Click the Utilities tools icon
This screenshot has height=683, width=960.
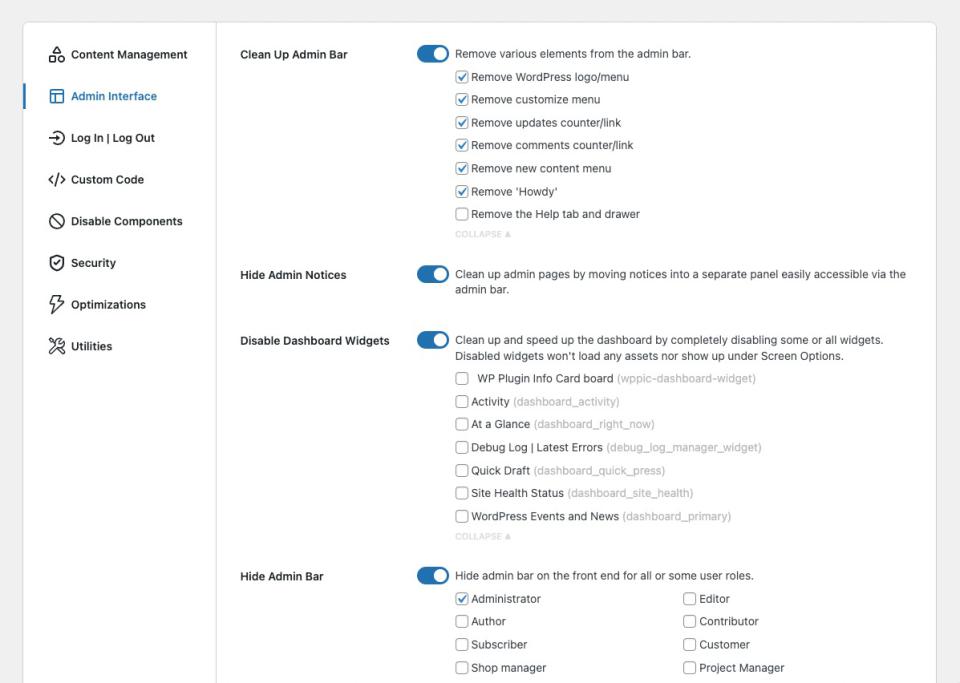(x=57, y=347)
